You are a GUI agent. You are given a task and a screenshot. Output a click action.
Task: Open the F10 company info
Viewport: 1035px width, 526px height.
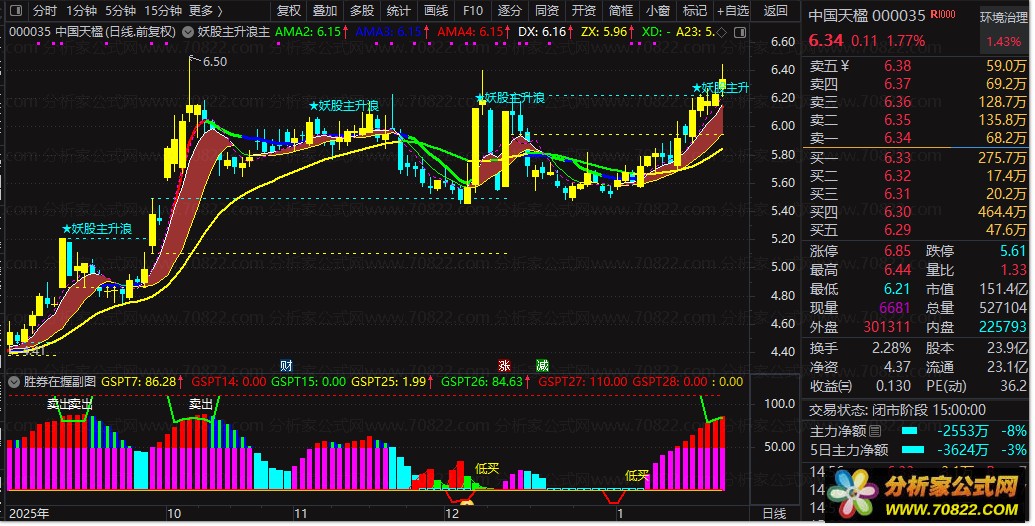[x=473, y=11]
